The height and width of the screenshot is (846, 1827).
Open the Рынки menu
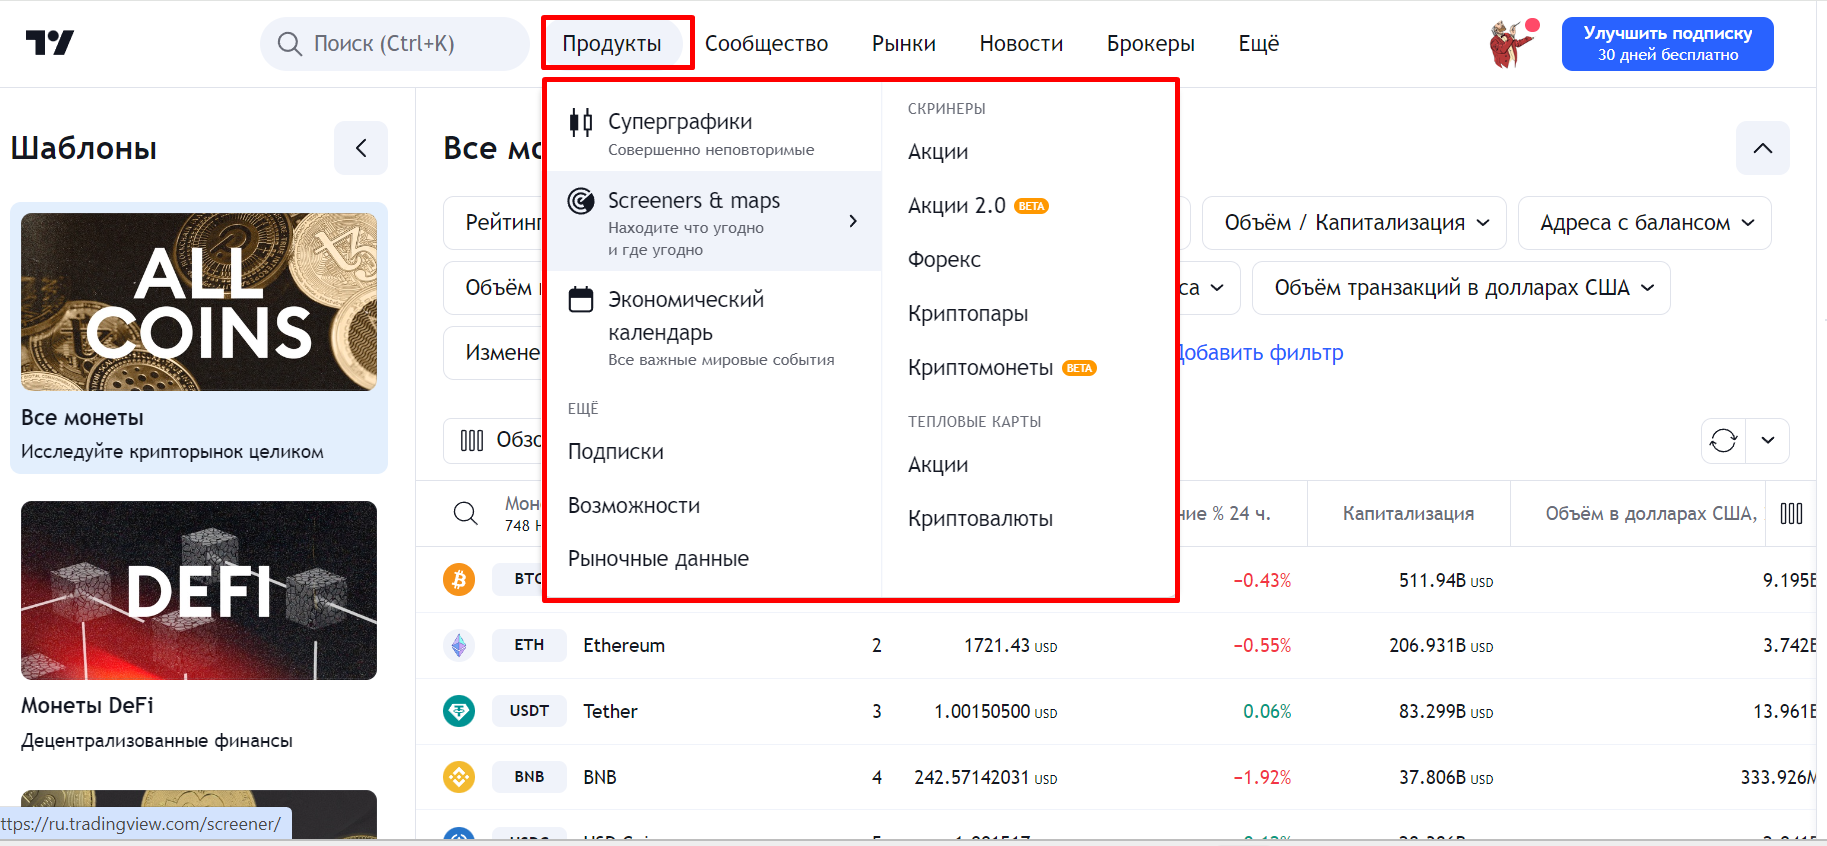tap(904, 44)
